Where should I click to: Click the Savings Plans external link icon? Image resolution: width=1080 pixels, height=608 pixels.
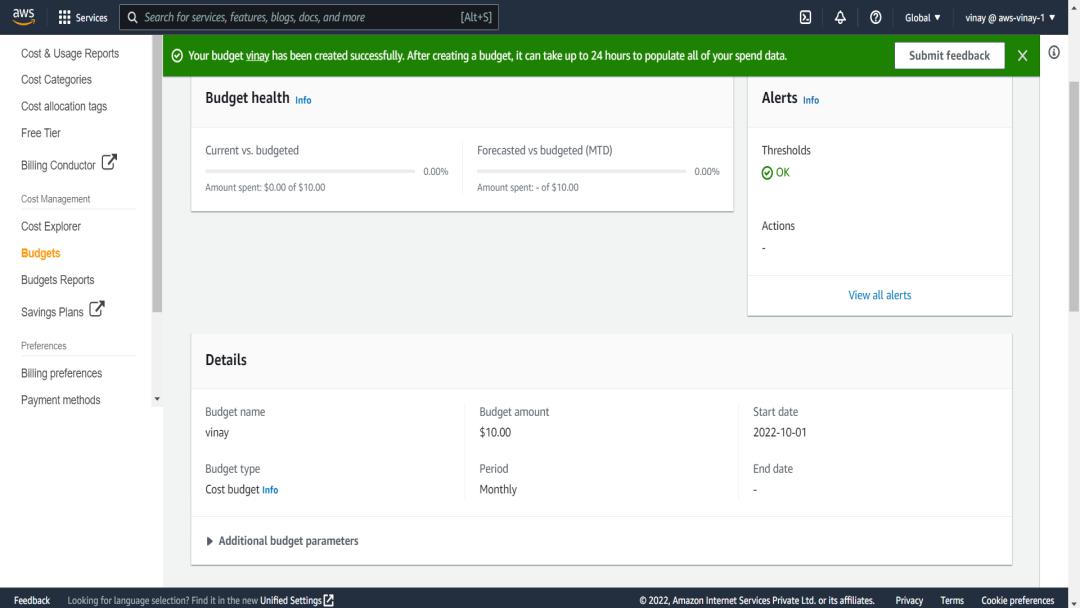coord(96,309)
